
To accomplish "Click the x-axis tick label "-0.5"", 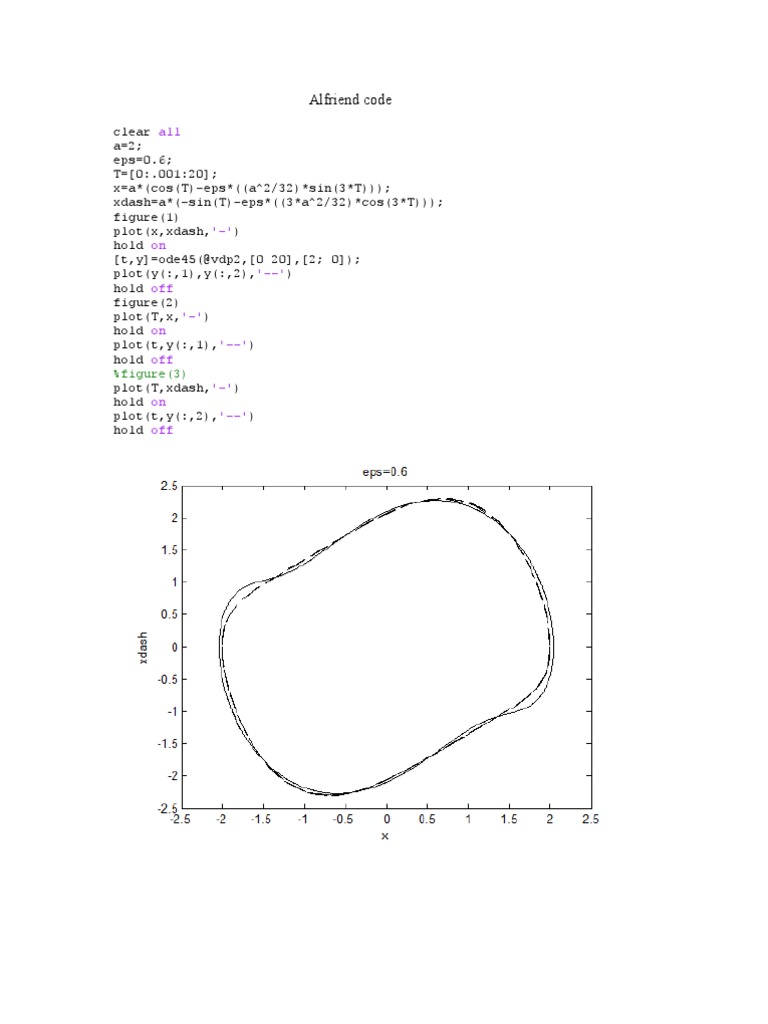I will tap(342, 820).
